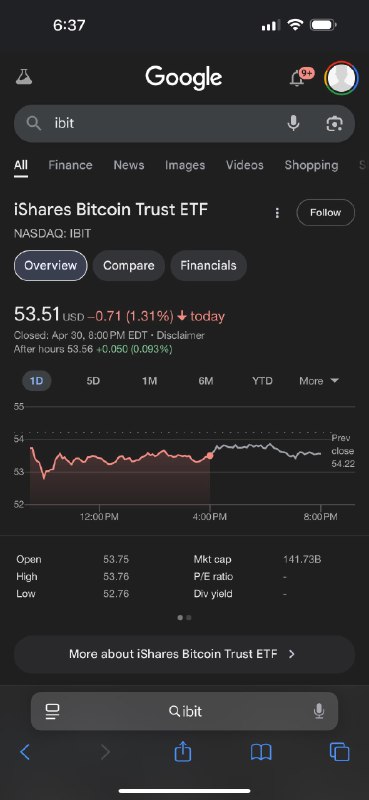Open Safari bookmarks book icon
This screenshot has width=369, height=800.
261,752
